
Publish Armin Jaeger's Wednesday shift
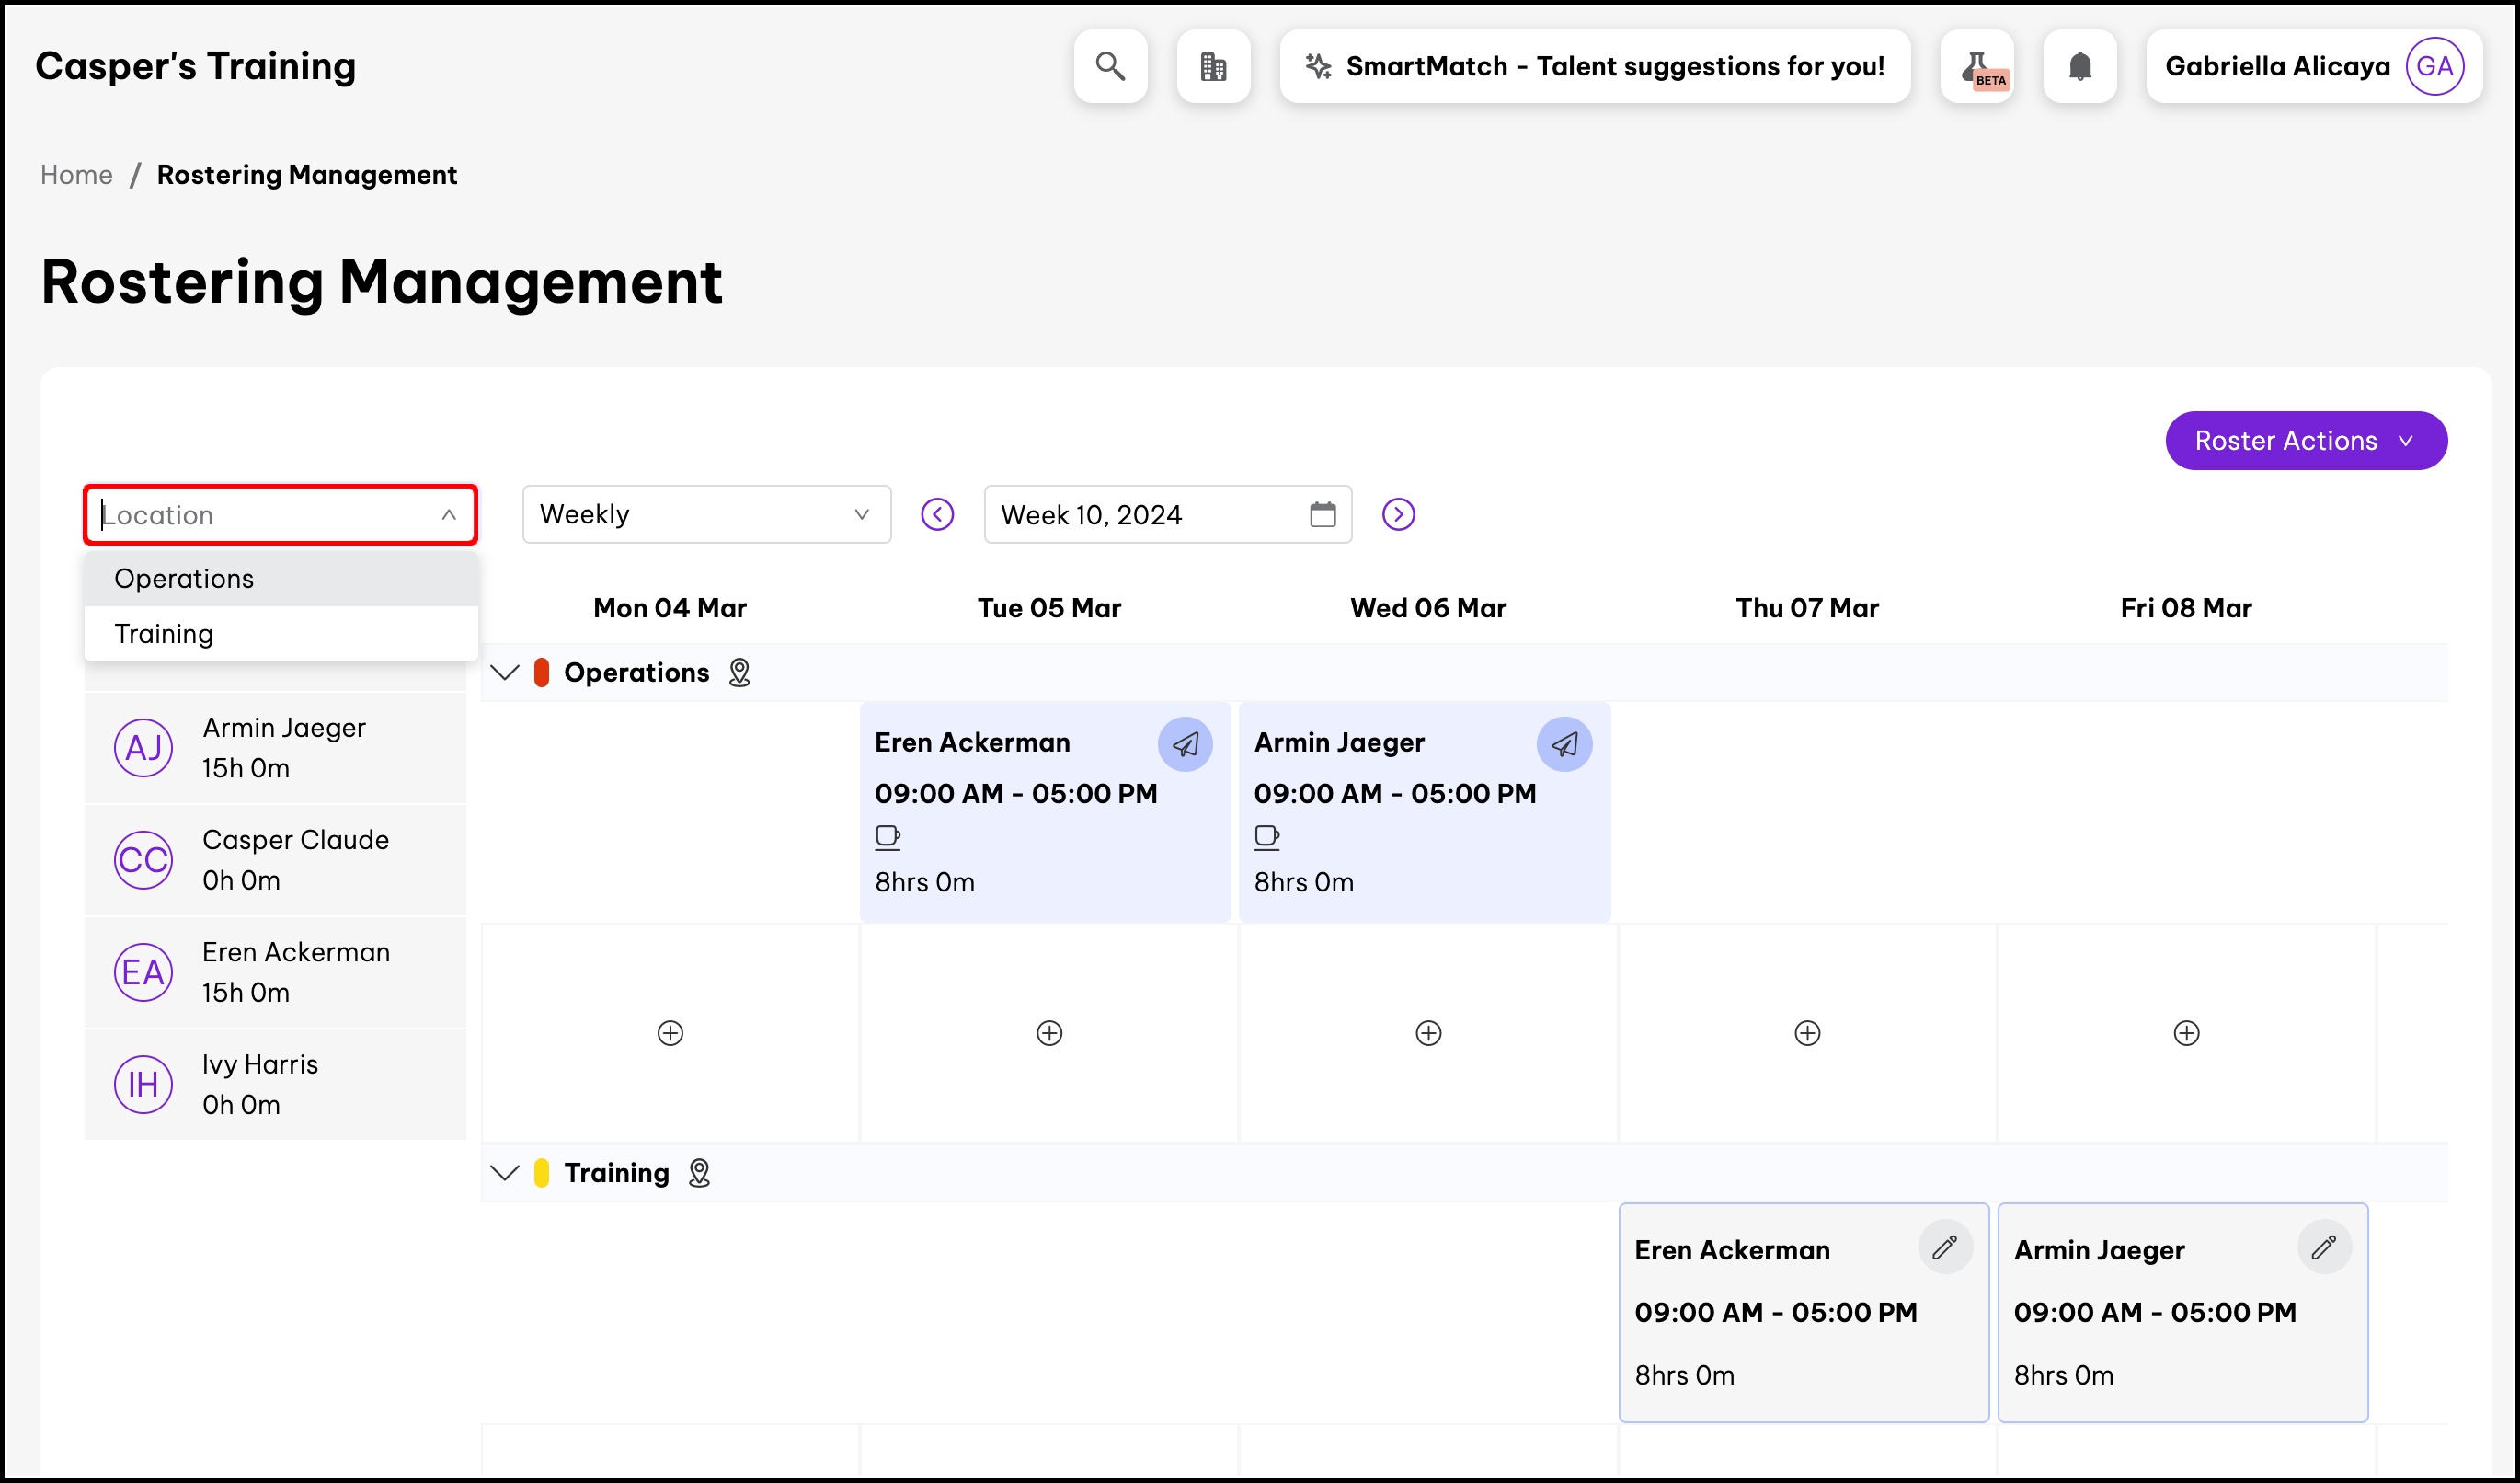(1564, 744)
